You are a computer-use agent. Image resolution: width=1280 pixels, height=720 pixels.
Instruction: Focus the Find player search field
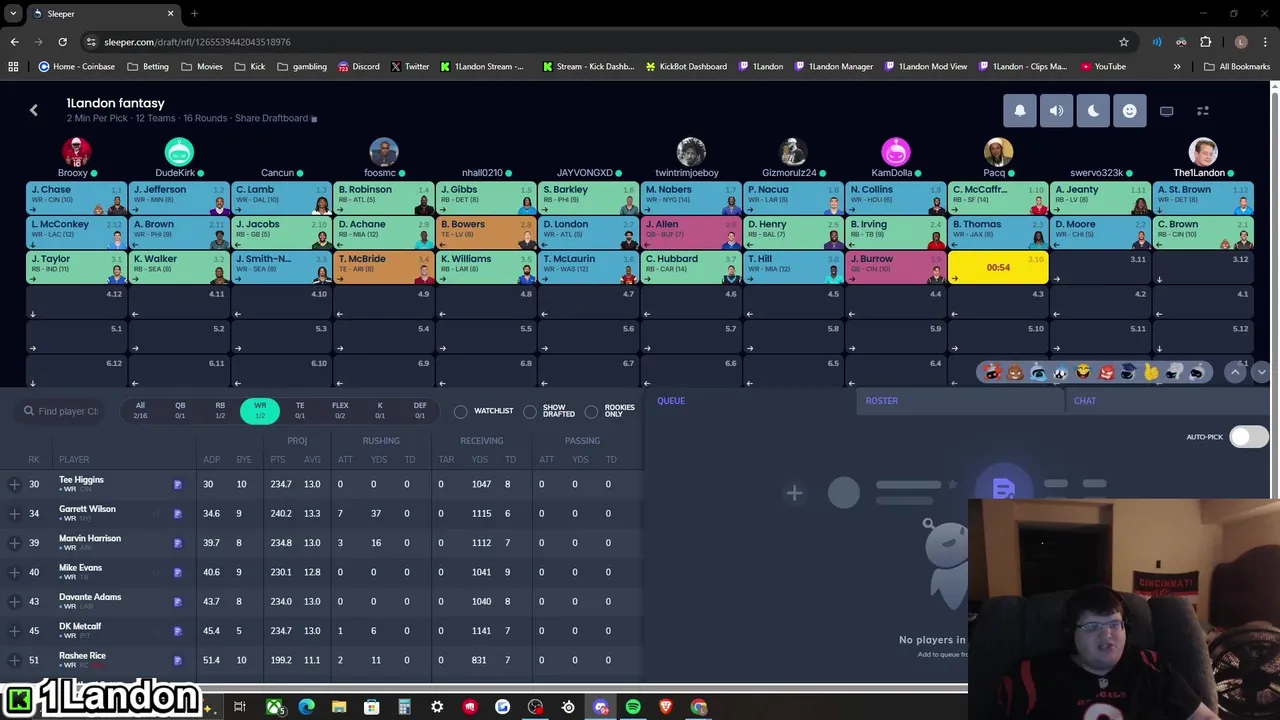(61, 411)
